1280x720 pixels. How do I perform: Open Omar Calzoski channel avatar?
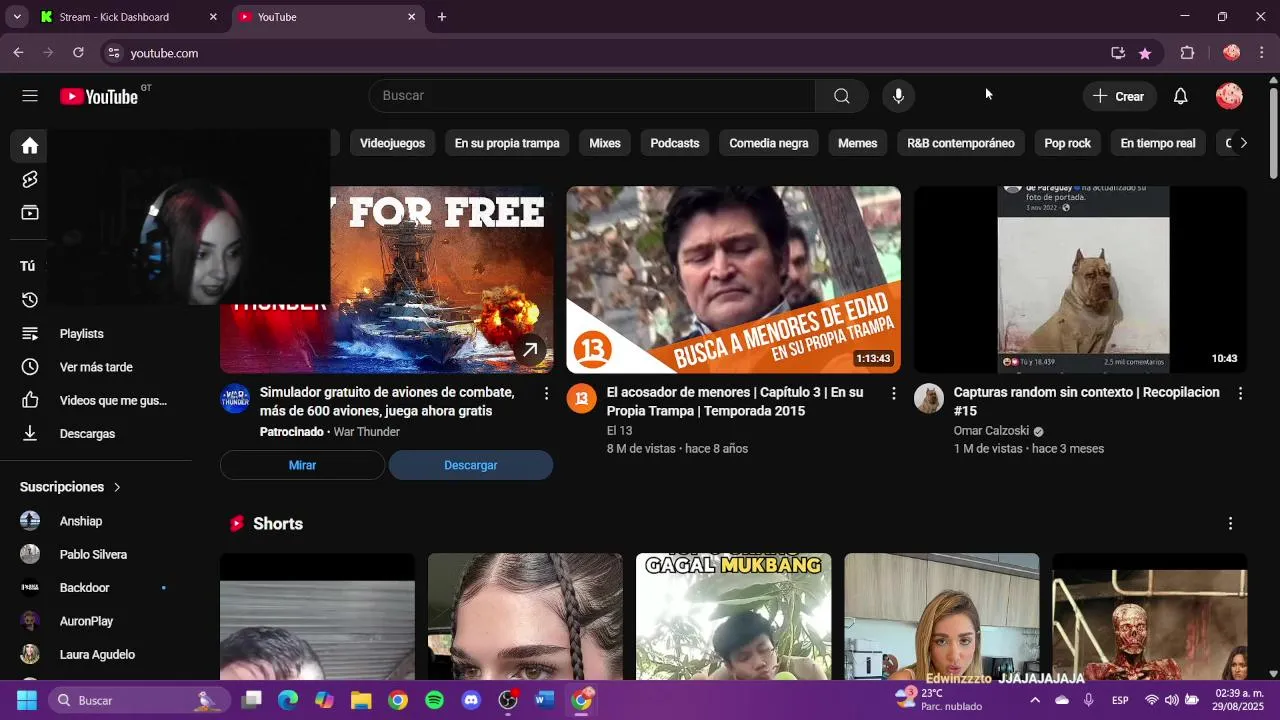coord(928,398)
